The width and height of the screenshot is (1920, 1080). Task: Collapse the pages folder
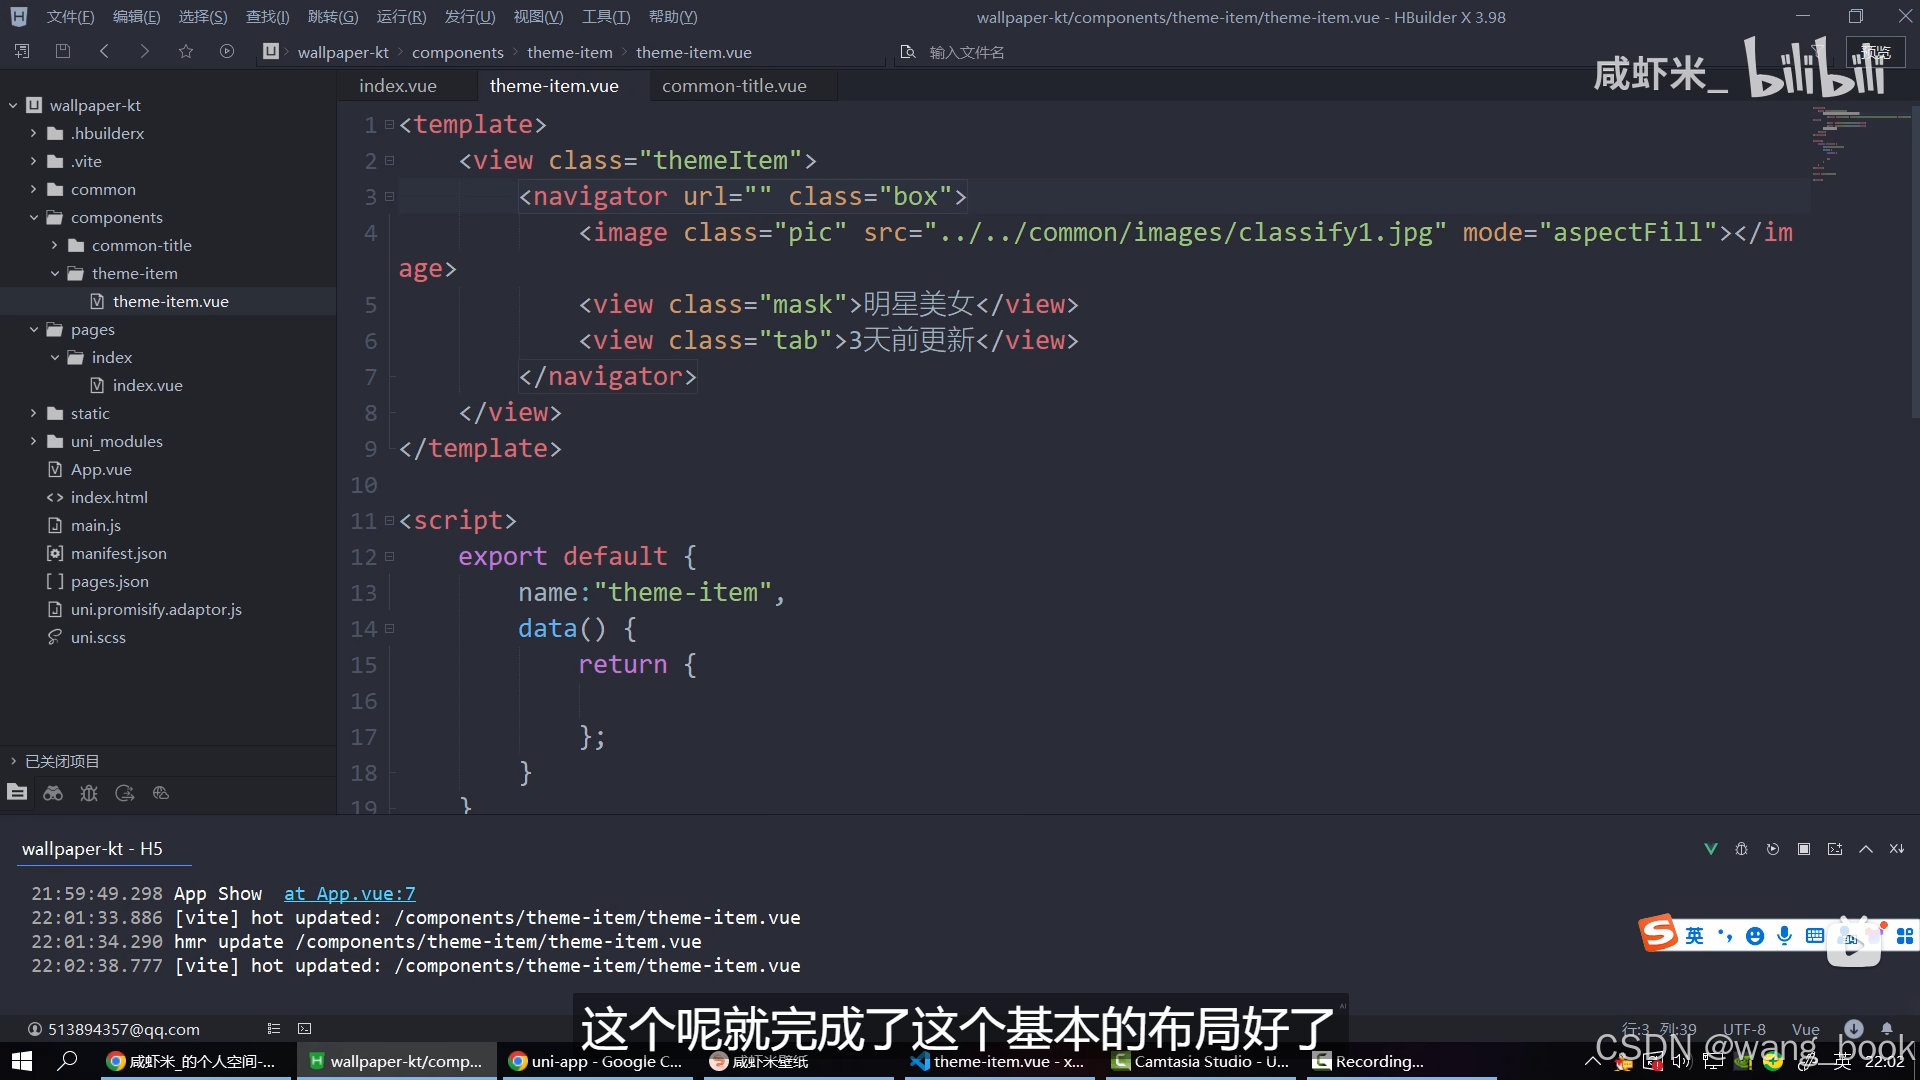coord(33,329)
